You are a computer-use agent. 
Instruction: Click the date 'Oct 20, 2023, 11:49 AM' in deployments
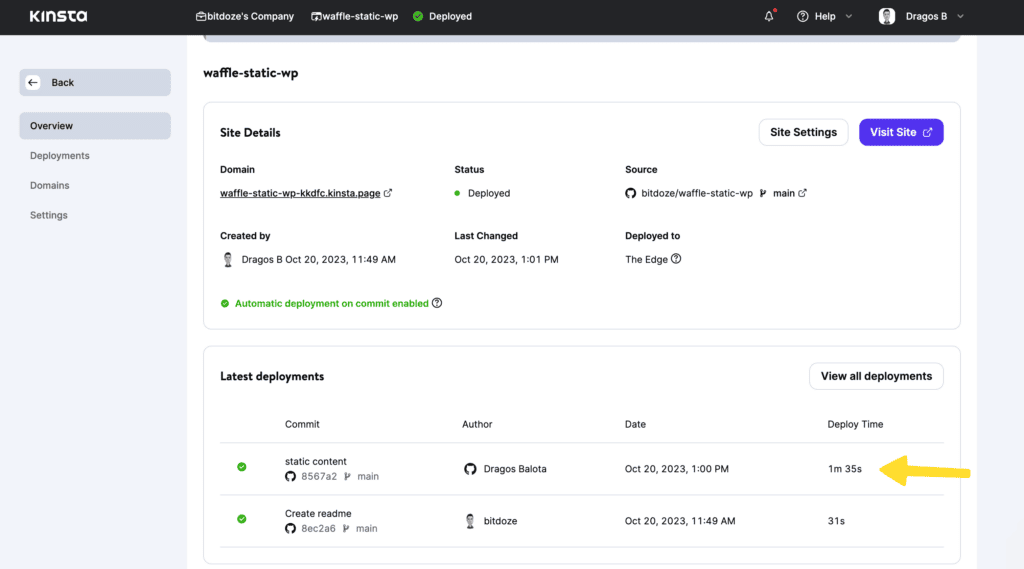click(x=680, y=521)
